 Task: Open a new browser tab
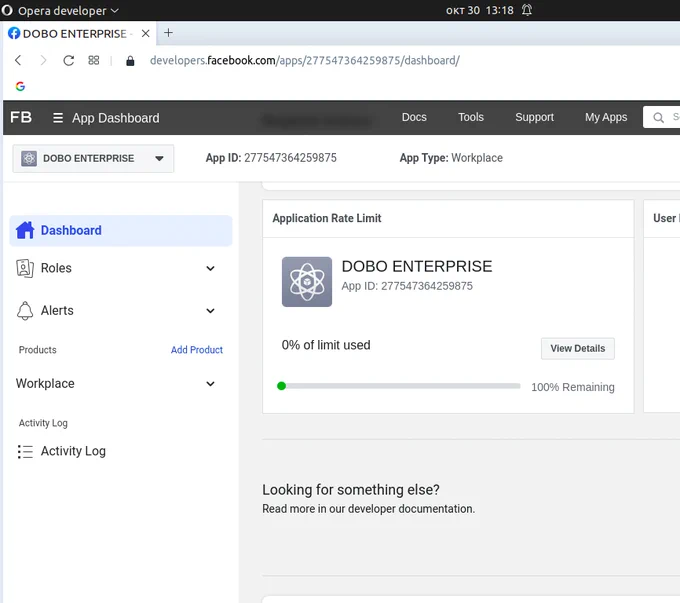pos(168,33)
